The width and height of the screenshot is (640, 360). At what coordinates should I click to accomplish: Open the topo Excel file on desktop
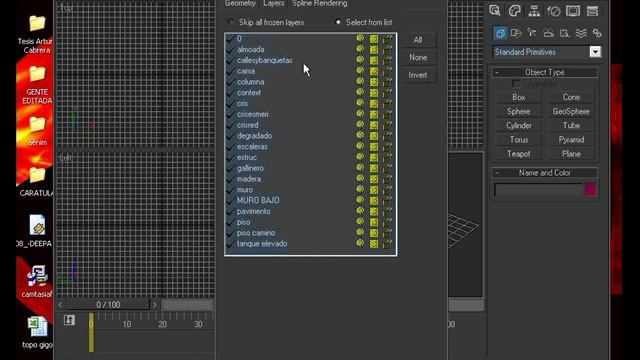tap(37, 333)
